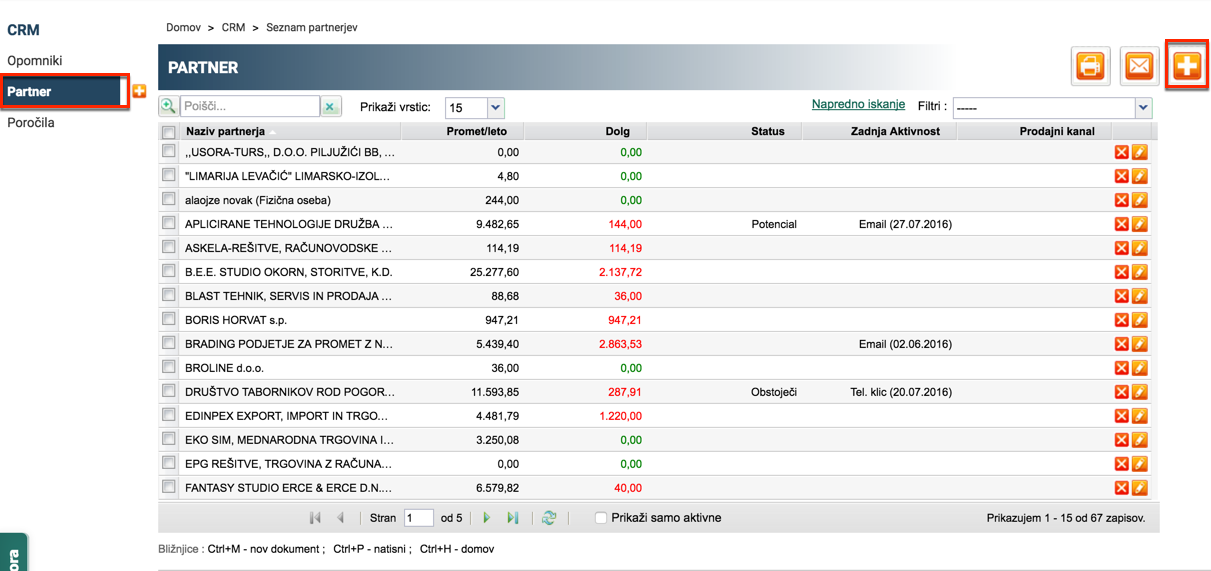This screenshot has height=571, width=1211.
Task: Edit the BROLINE d.o.o. row with the pencil icon
Action: 1139,368
